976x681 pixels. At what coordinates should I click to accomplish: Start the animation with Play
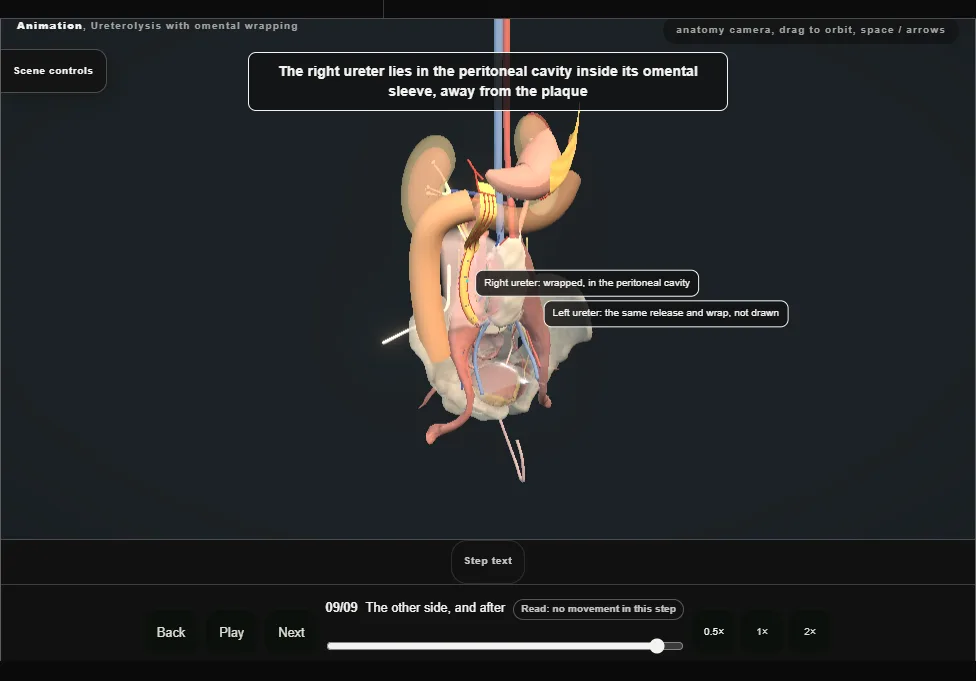pyautogui.click(x=231, y=632)
